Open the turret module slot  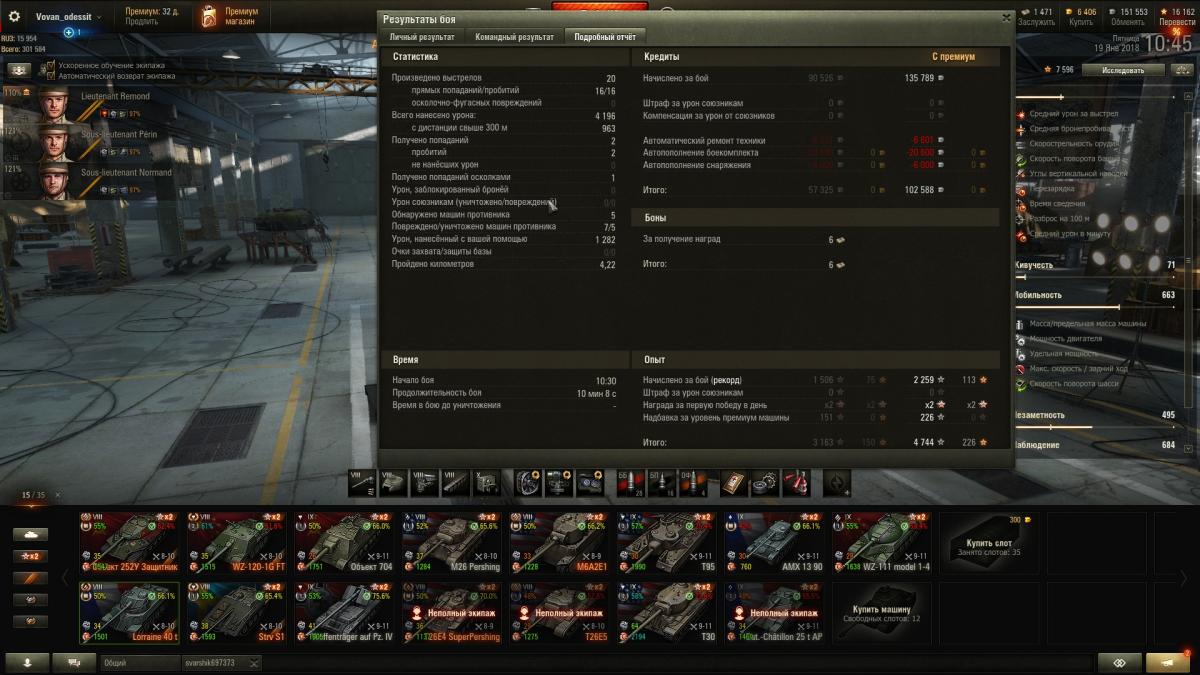pyautogui.click(x=393, y=483)
